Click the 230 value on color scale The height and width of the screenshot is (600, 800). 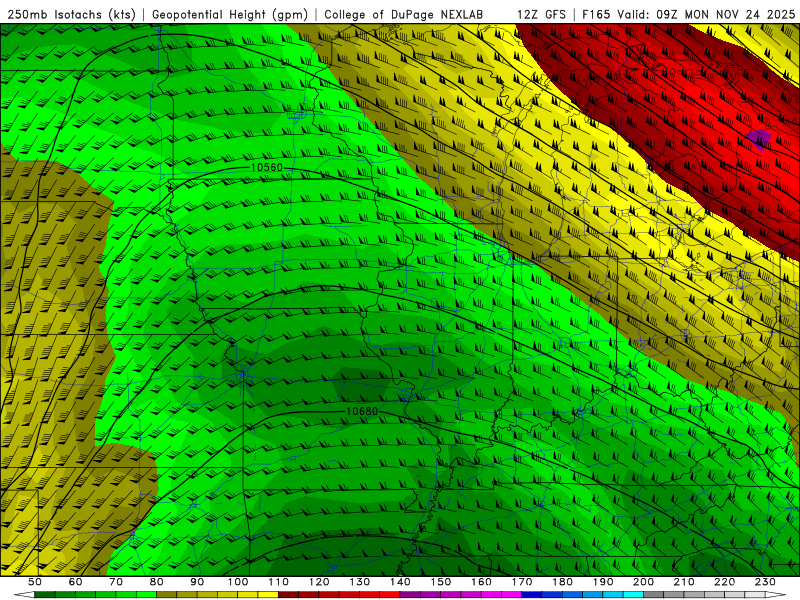(x=765, y=582)
